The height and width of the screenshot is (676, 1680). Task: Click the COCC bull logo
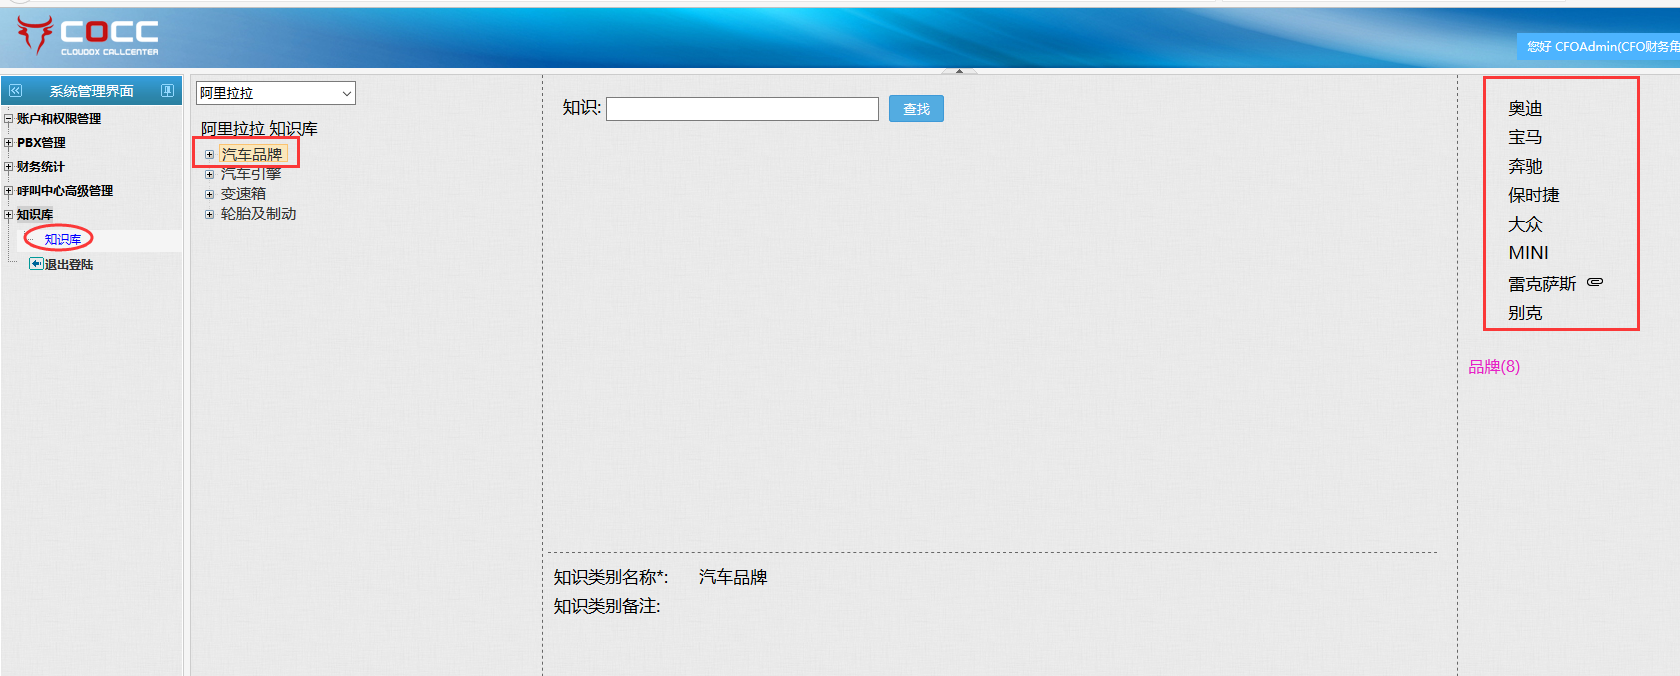35,35
